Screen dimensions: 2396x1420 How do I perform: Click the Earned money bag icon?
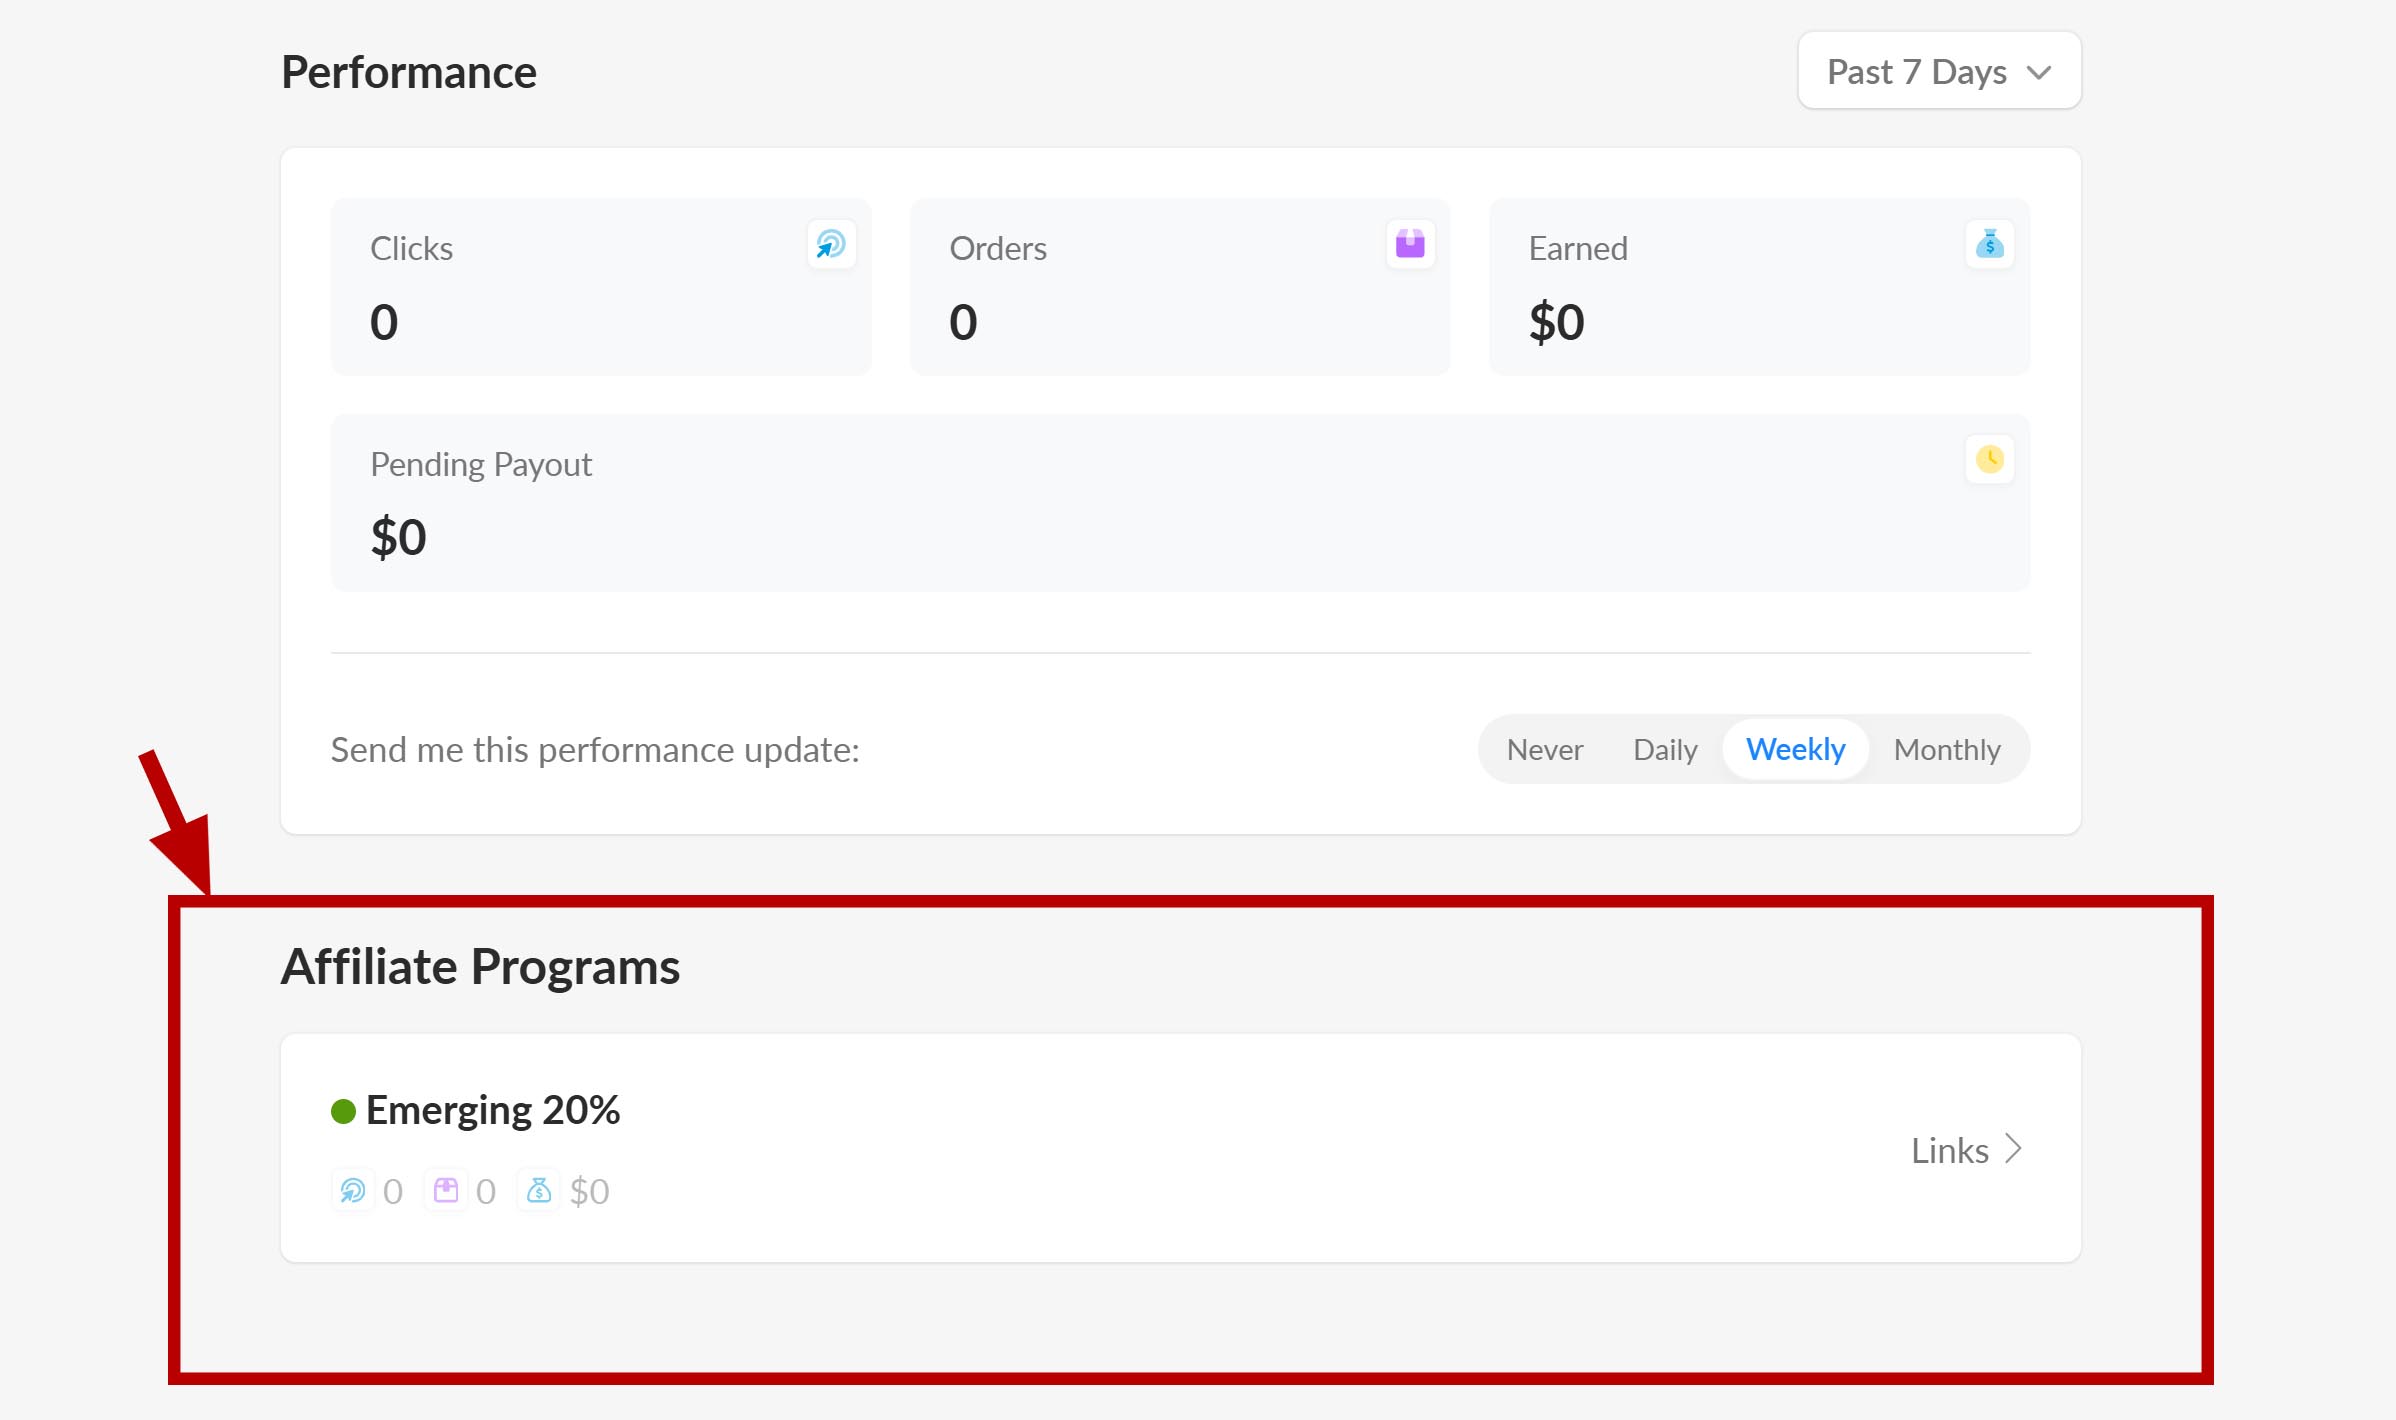click(1989, 244)
